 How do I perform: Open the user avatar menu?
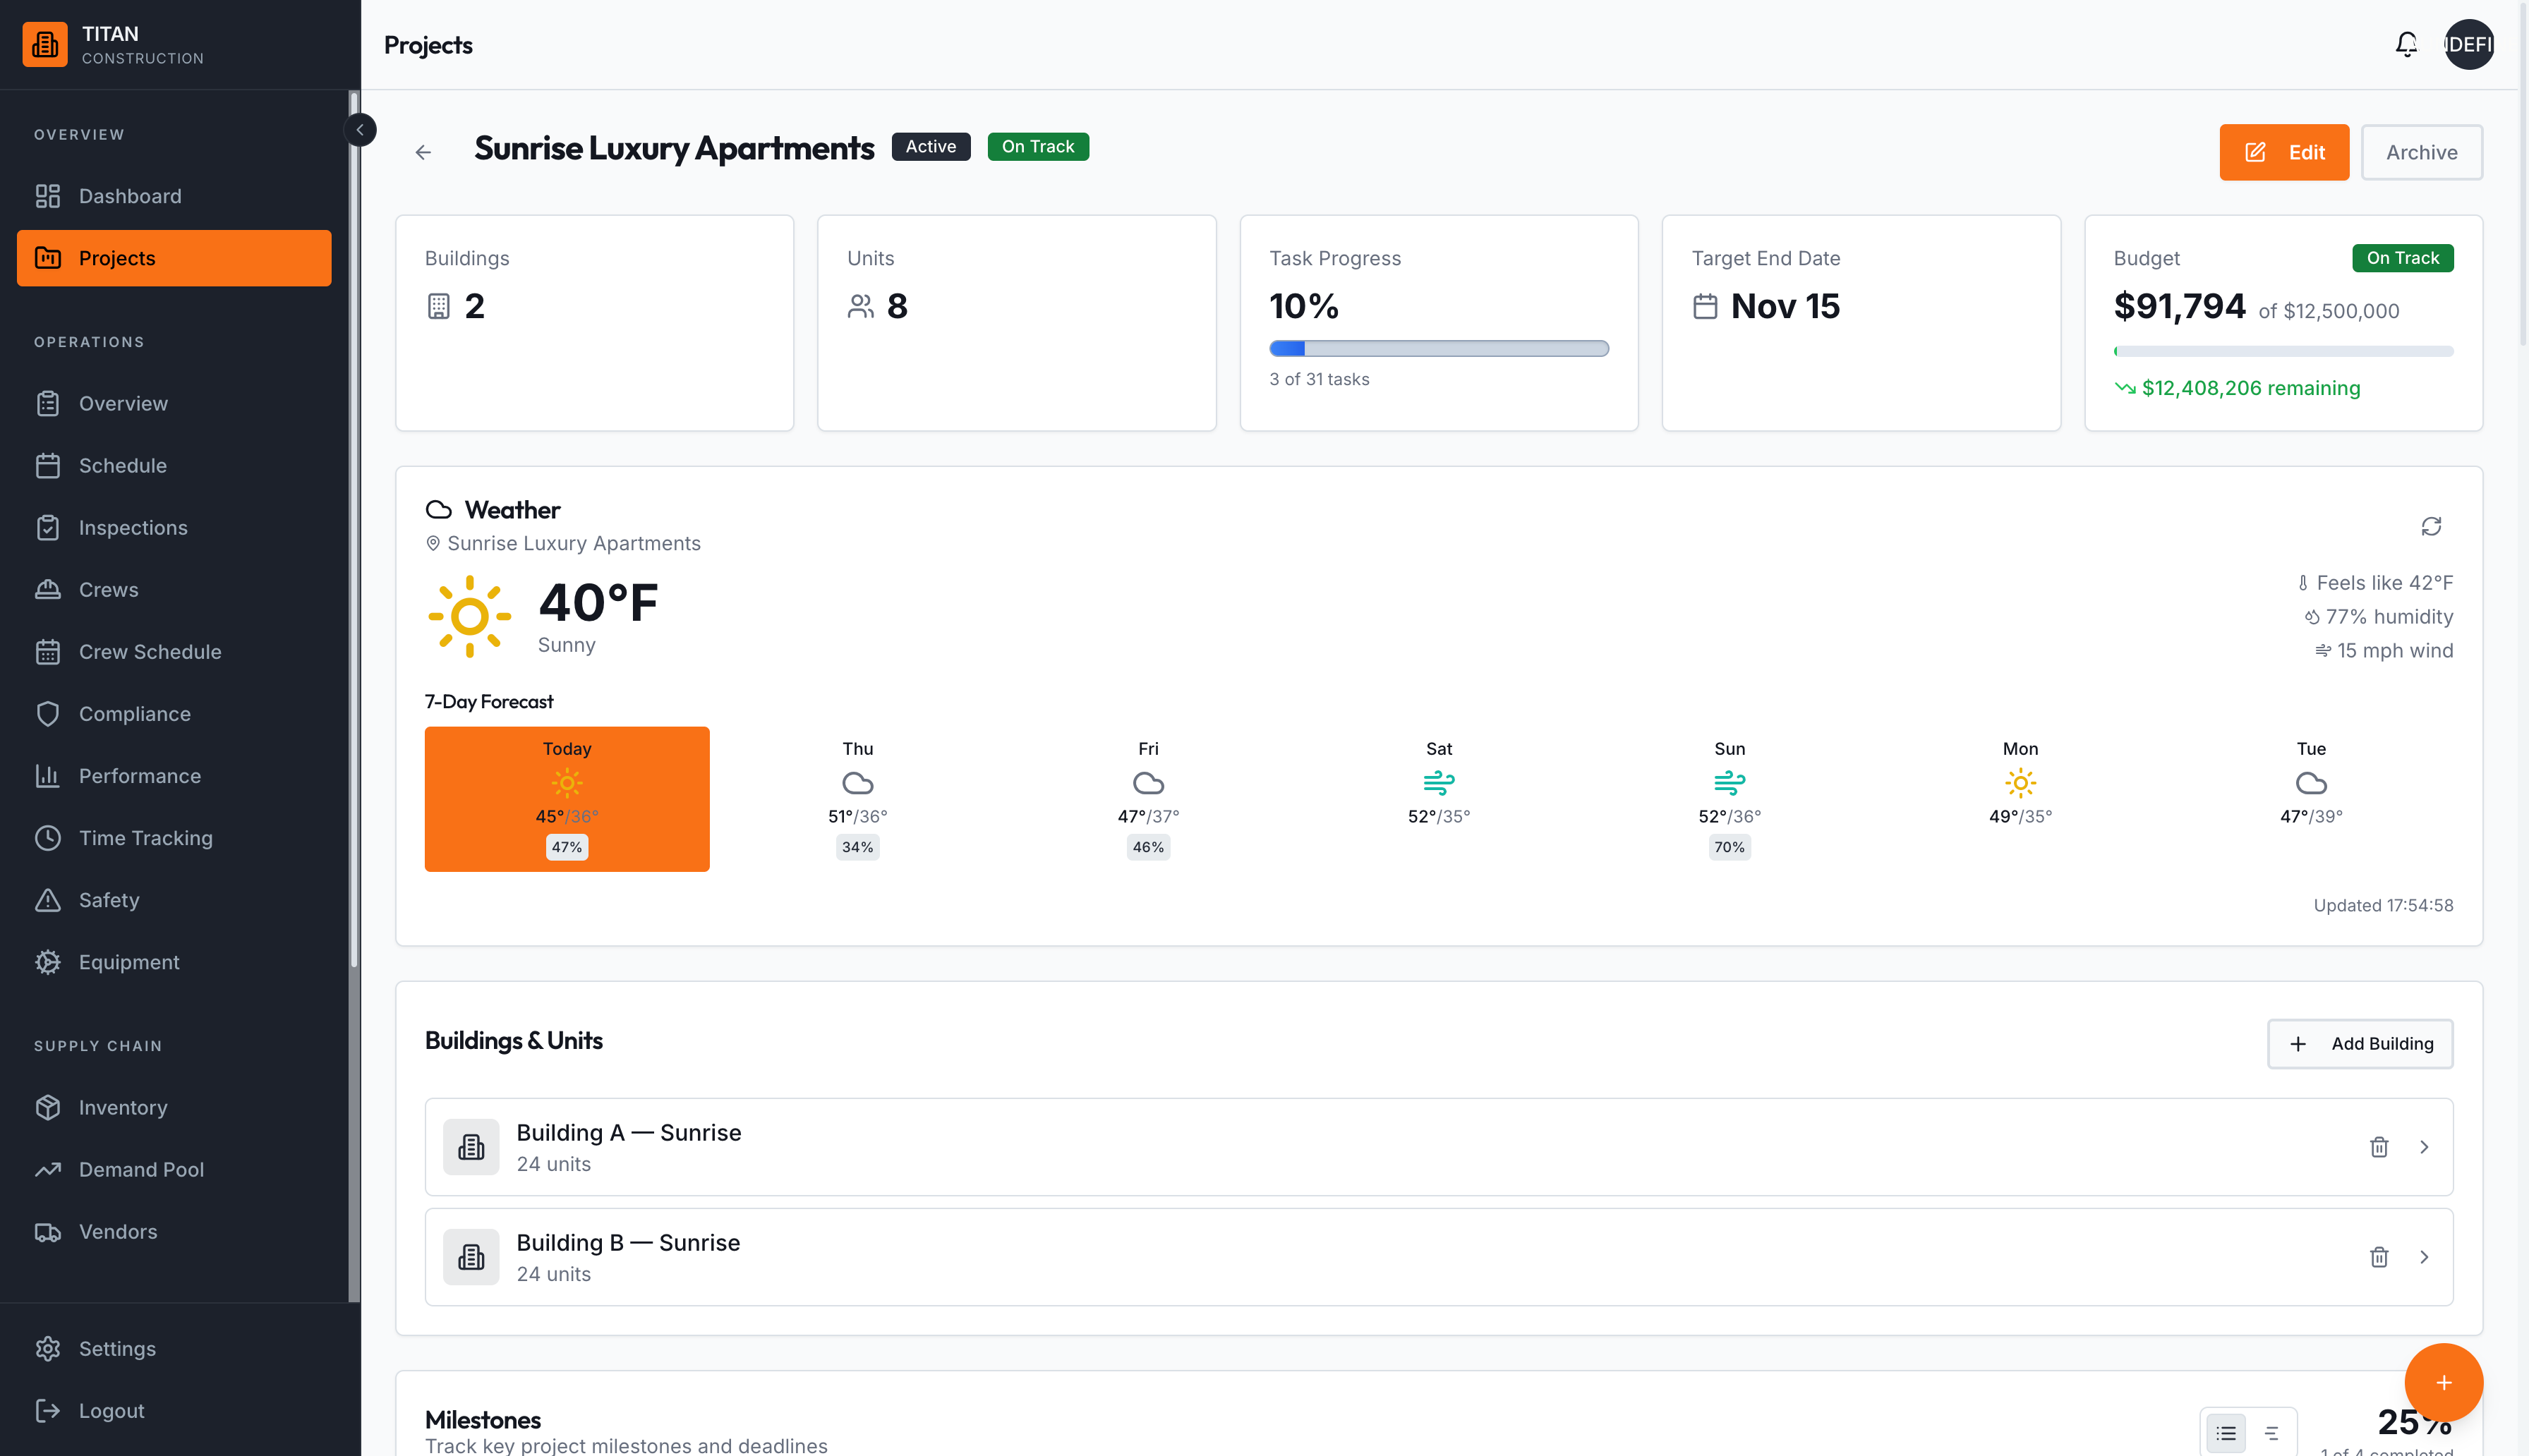(x=2468, y=44)
